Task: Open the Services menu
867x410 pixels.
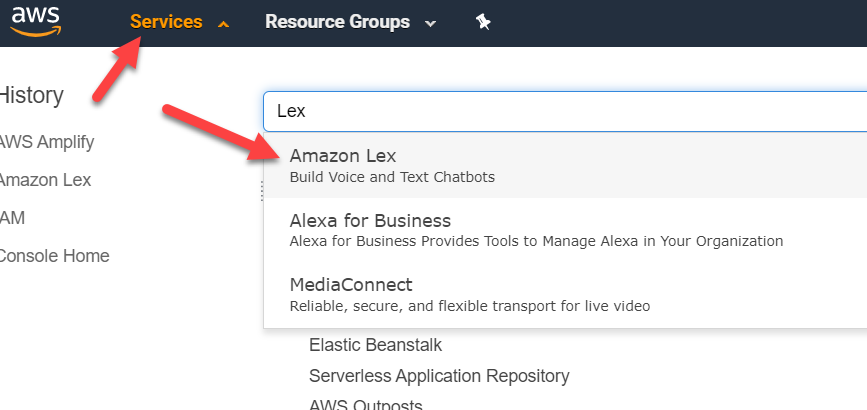Action: coord(166,22)
